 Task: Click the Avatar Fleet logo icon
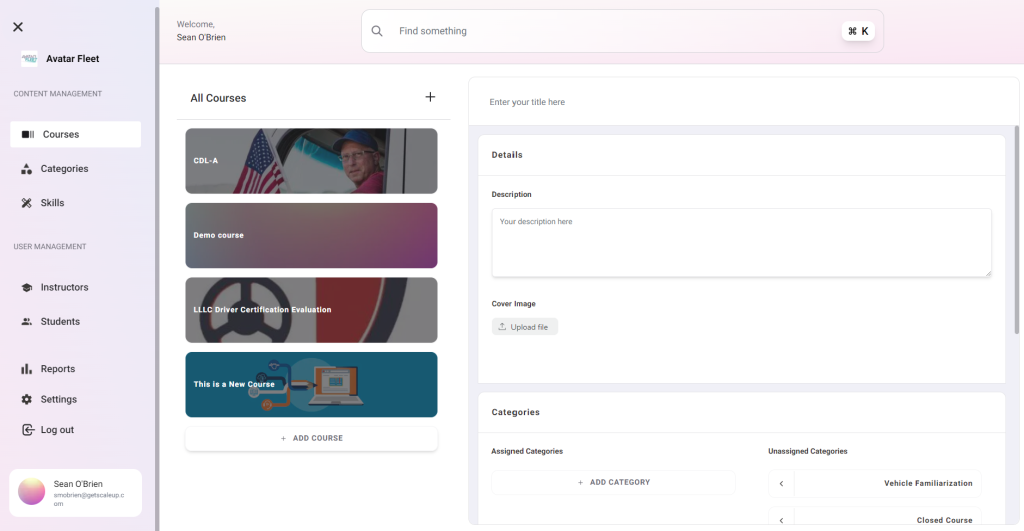[29, 59]
